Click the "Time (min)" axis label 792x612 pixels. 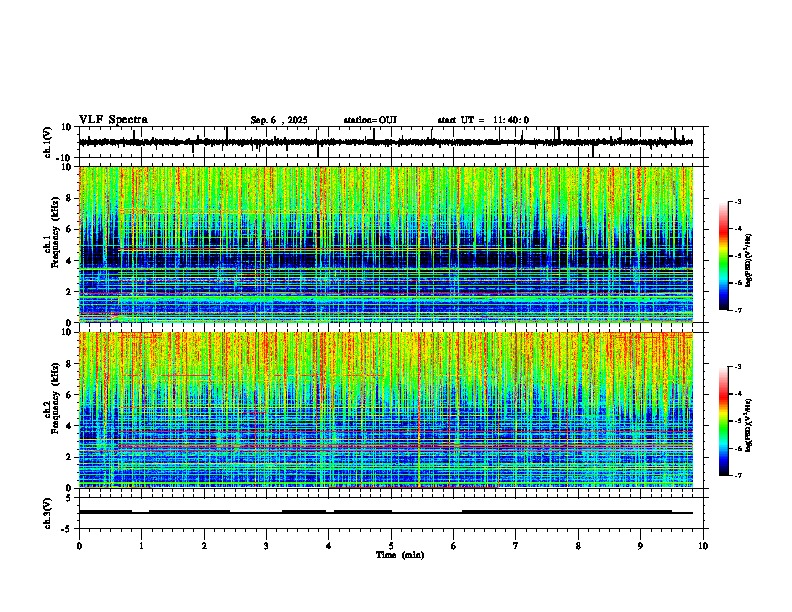click(400, 555)
